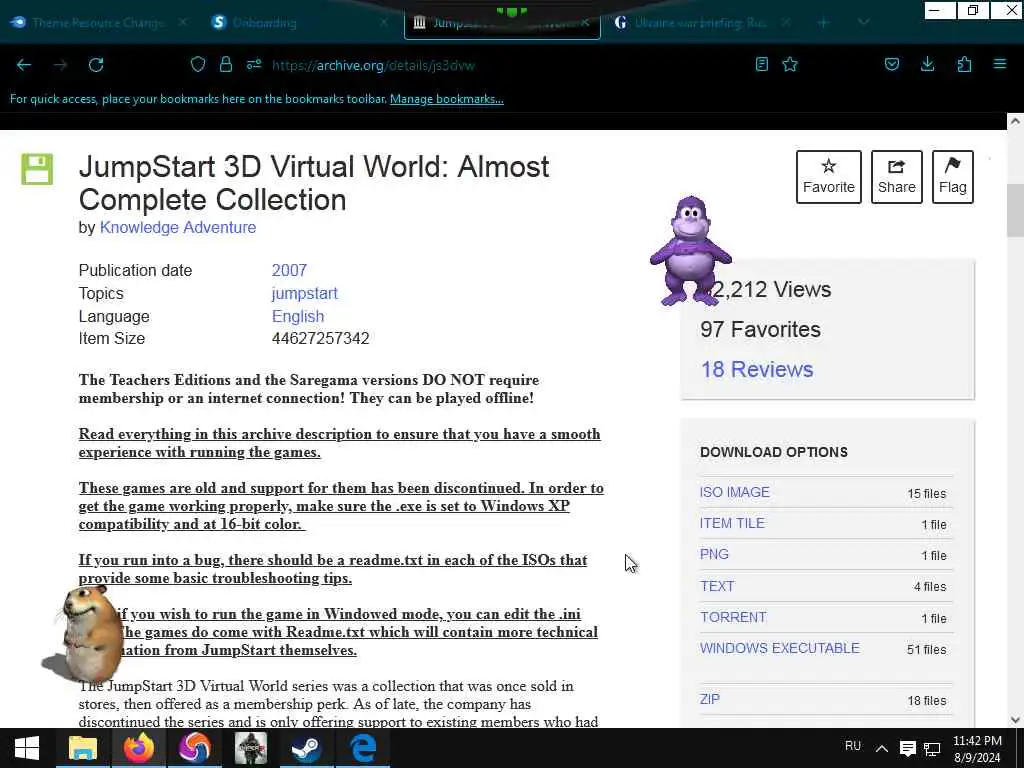Screen dimensions: 1024x768
Task: Open the swirl-logo browser taskbar icon
Action: (195, 748)
